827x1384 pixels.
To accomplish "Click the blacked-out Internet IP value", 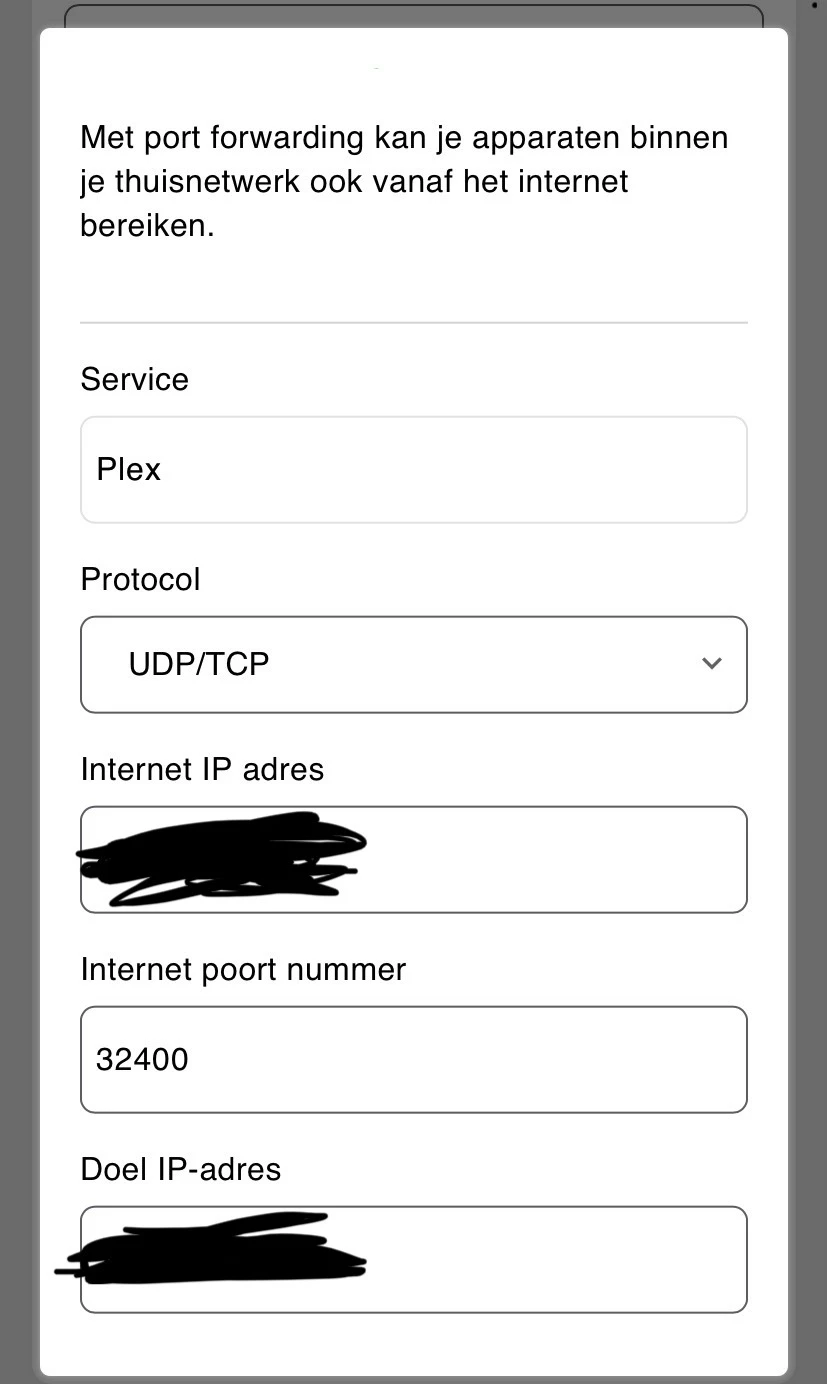I will (x=225, y=858).
